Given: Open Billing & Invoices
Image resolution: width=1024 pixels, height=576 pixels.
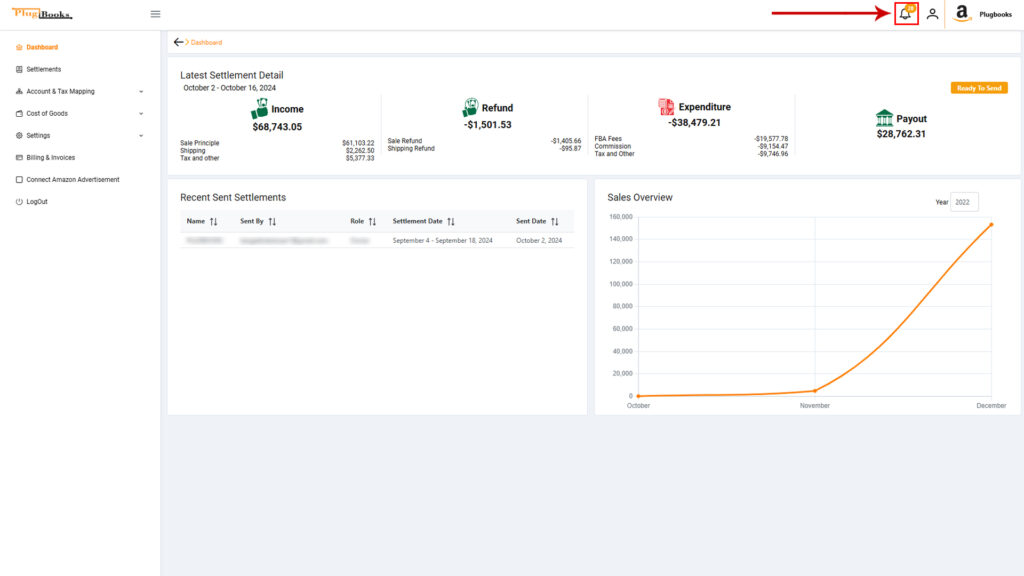Looking at the screenshot, I should (x=51, y=157).
